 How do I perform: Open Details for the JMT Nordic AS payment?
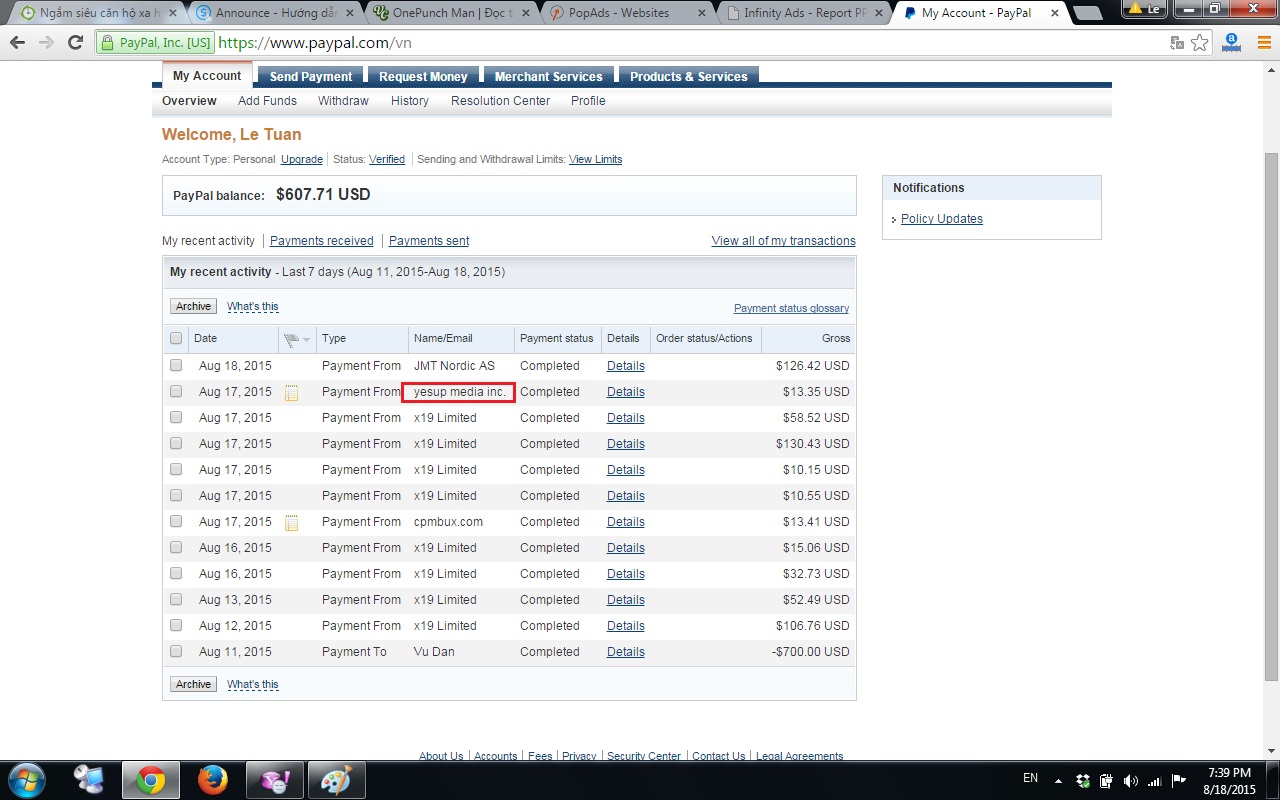click(626, 366)
